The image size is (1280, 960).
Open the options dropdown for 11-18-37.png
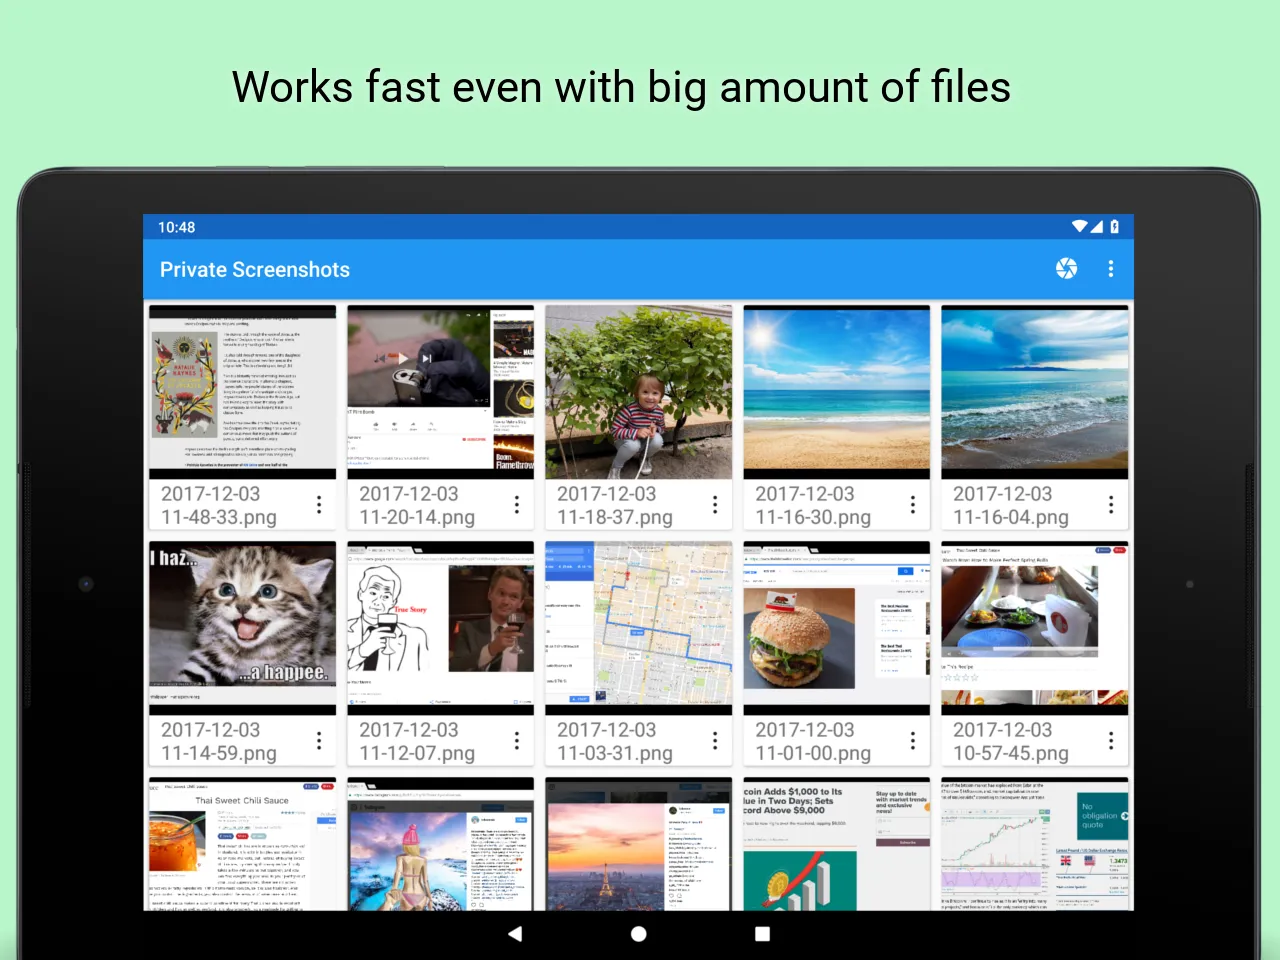pos(714,505)
